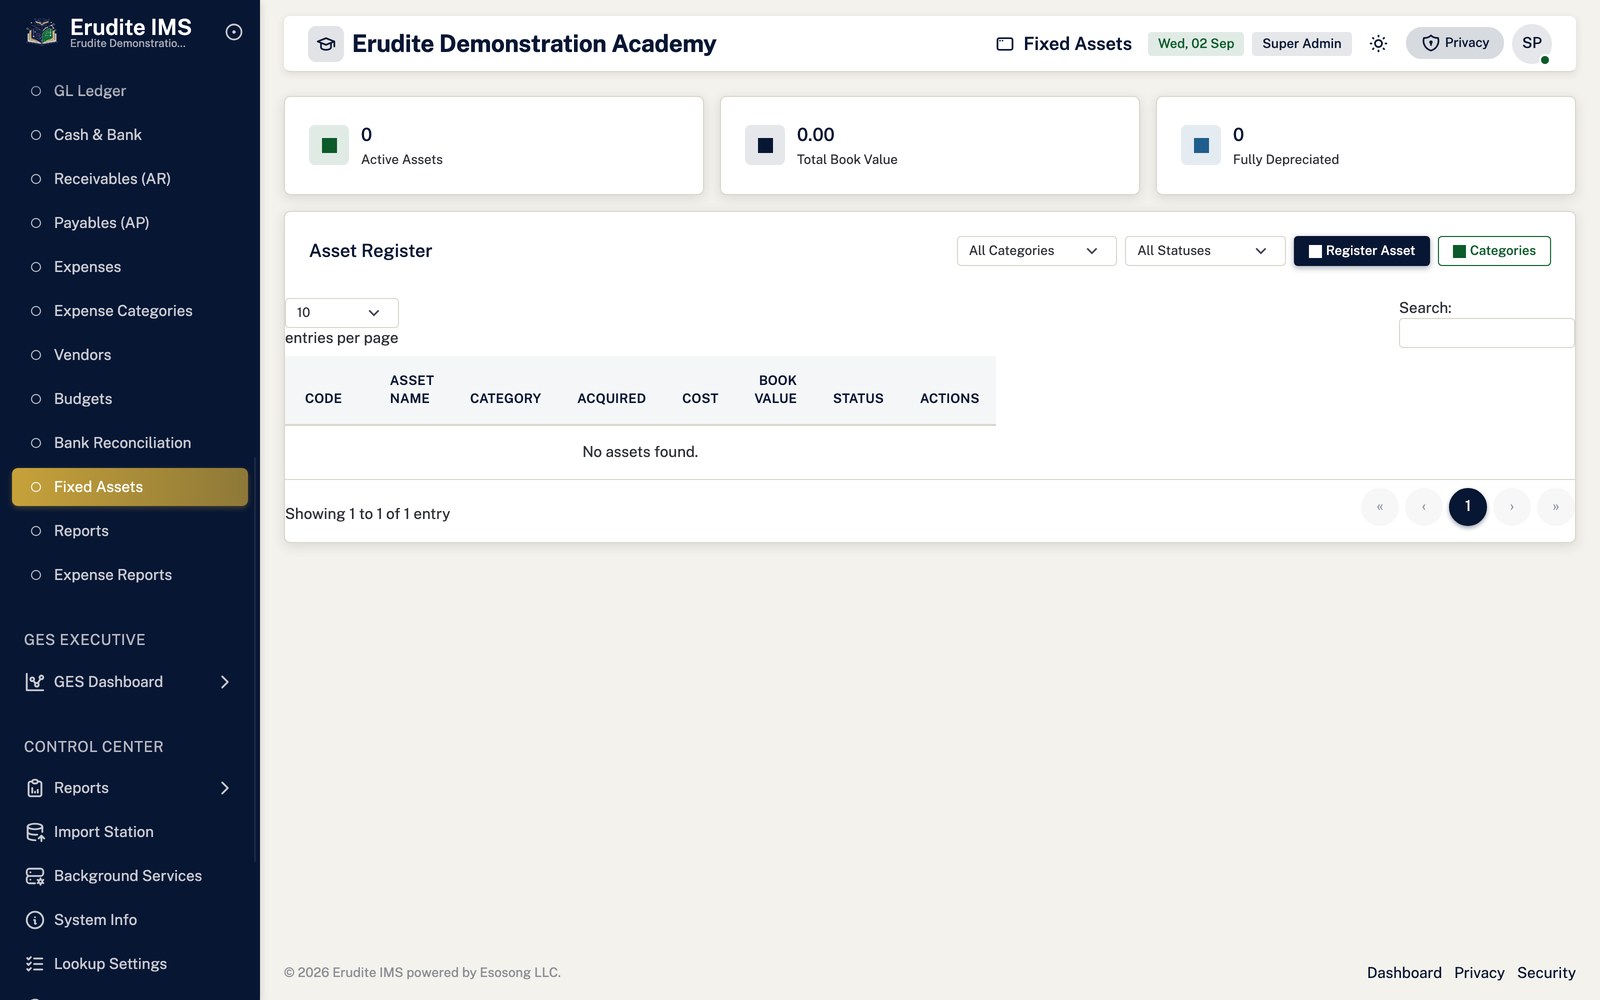Viewport: 1600px width, 1000px height.
Task: Open Expense Reports sidebar item
Action: coord(130,575)
